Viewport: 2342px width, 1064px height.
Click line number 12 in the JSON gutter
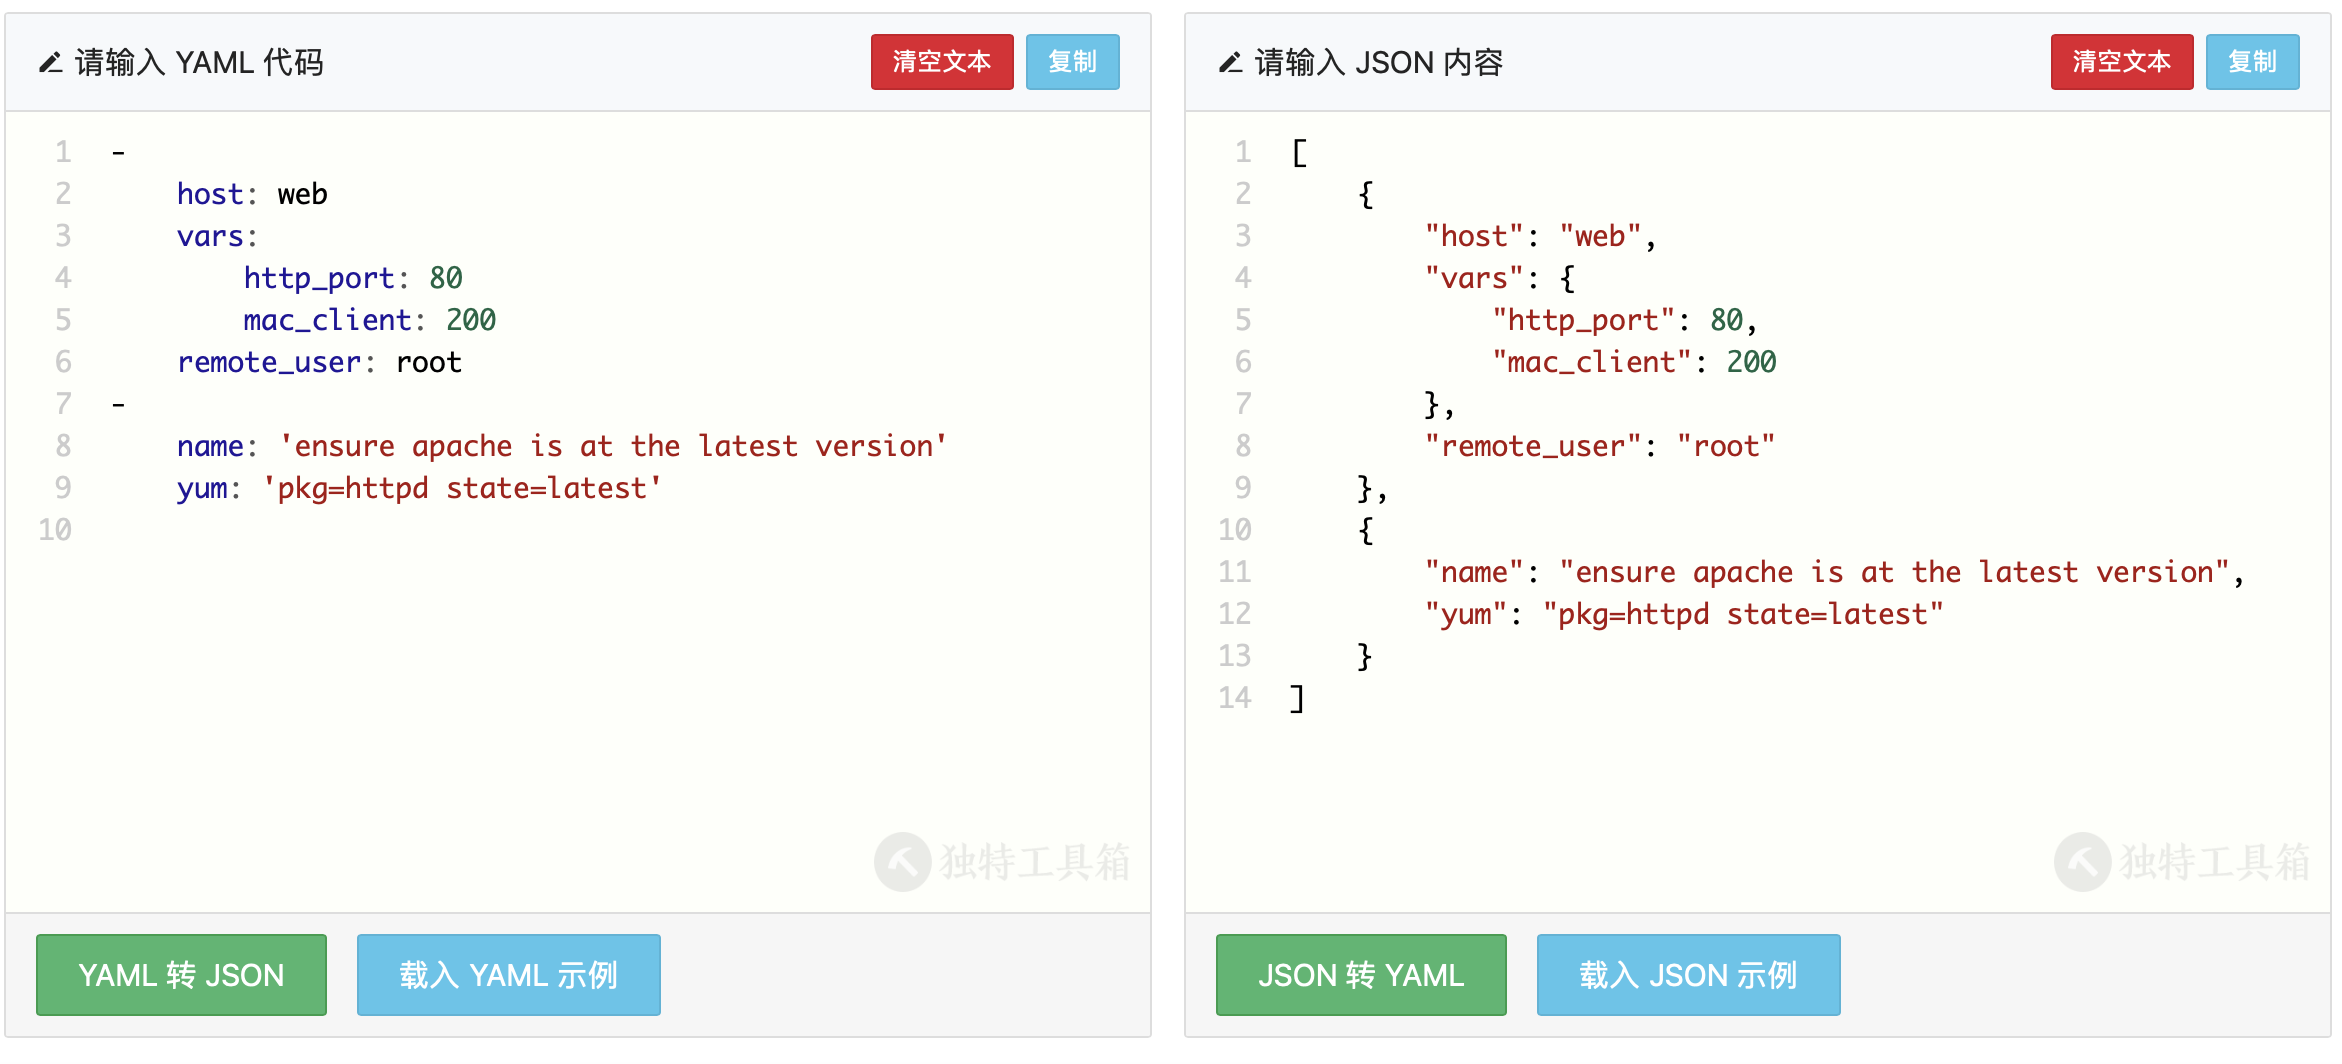click(1235, 614)
